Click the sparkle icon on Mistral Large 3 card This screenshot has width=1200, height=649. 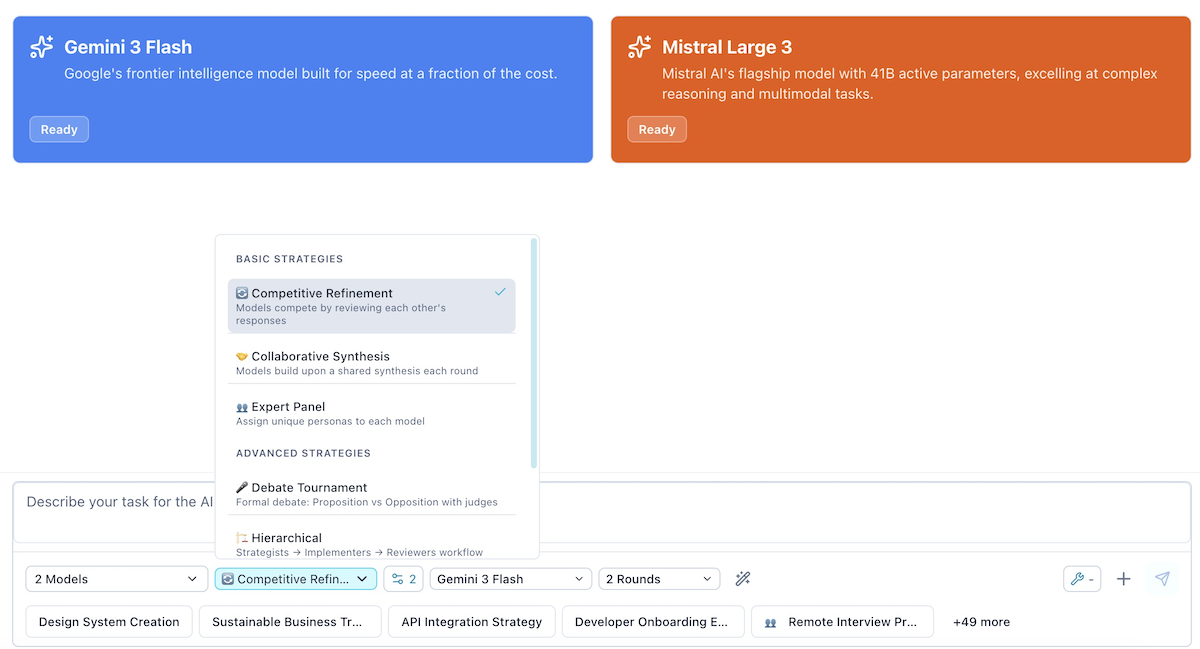[639, 47]
